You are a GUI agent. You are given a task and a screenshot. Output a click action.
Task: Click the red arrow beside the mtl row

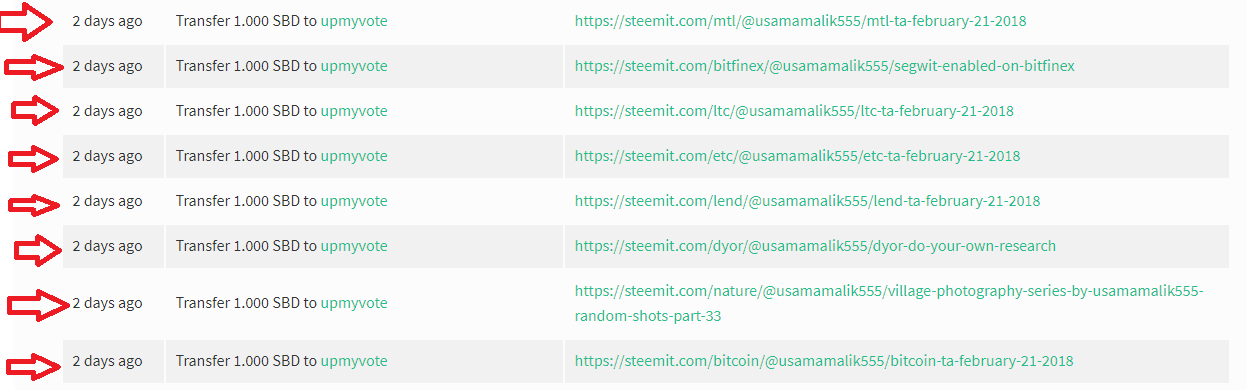[x=27, y=20]
